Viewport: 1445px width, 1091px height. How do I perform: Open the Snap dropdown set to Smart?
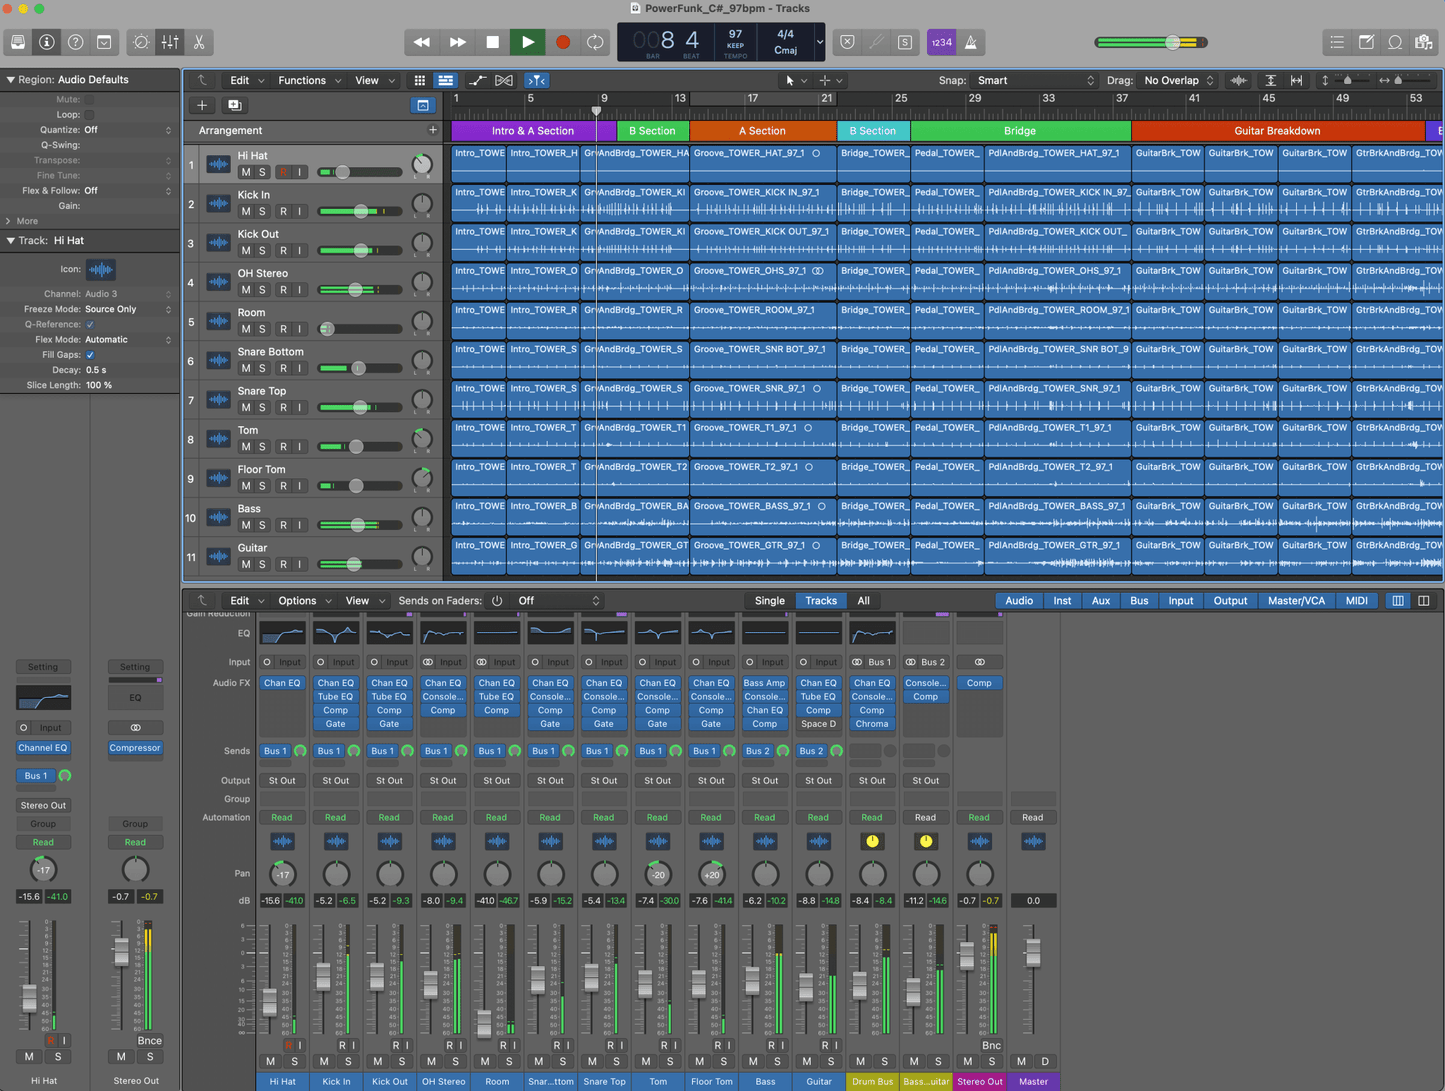coord(1035,80)
